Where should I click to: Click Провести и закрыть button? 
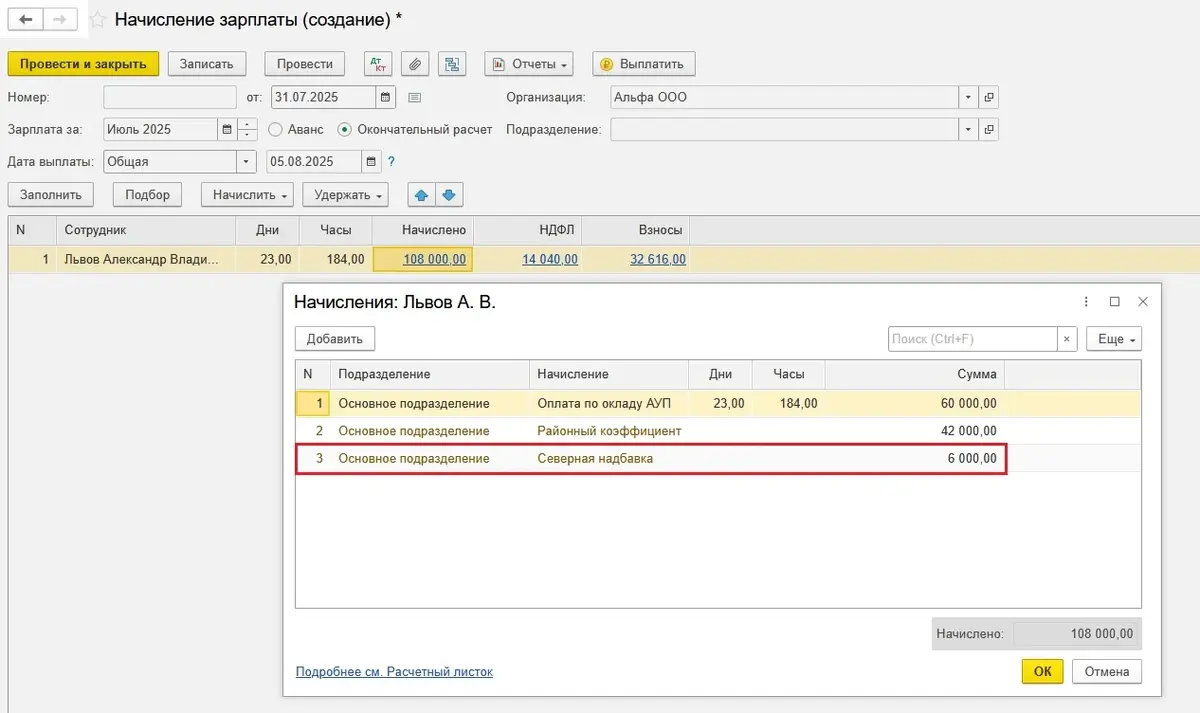[83, 64]
